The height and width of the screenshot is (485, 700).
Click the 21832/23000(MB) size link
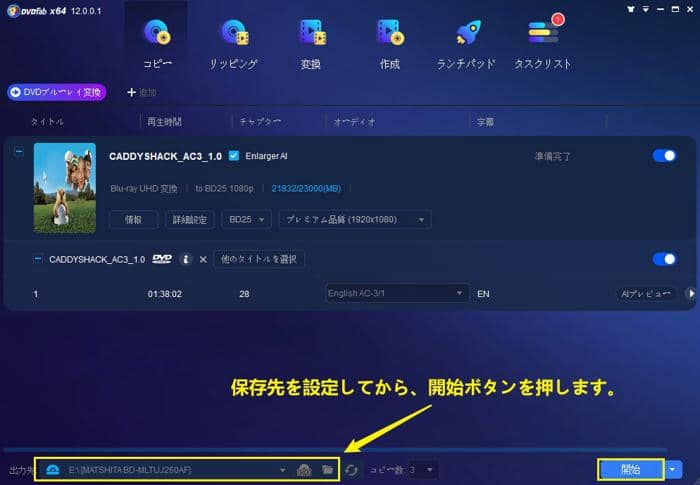tap(306, 188)
